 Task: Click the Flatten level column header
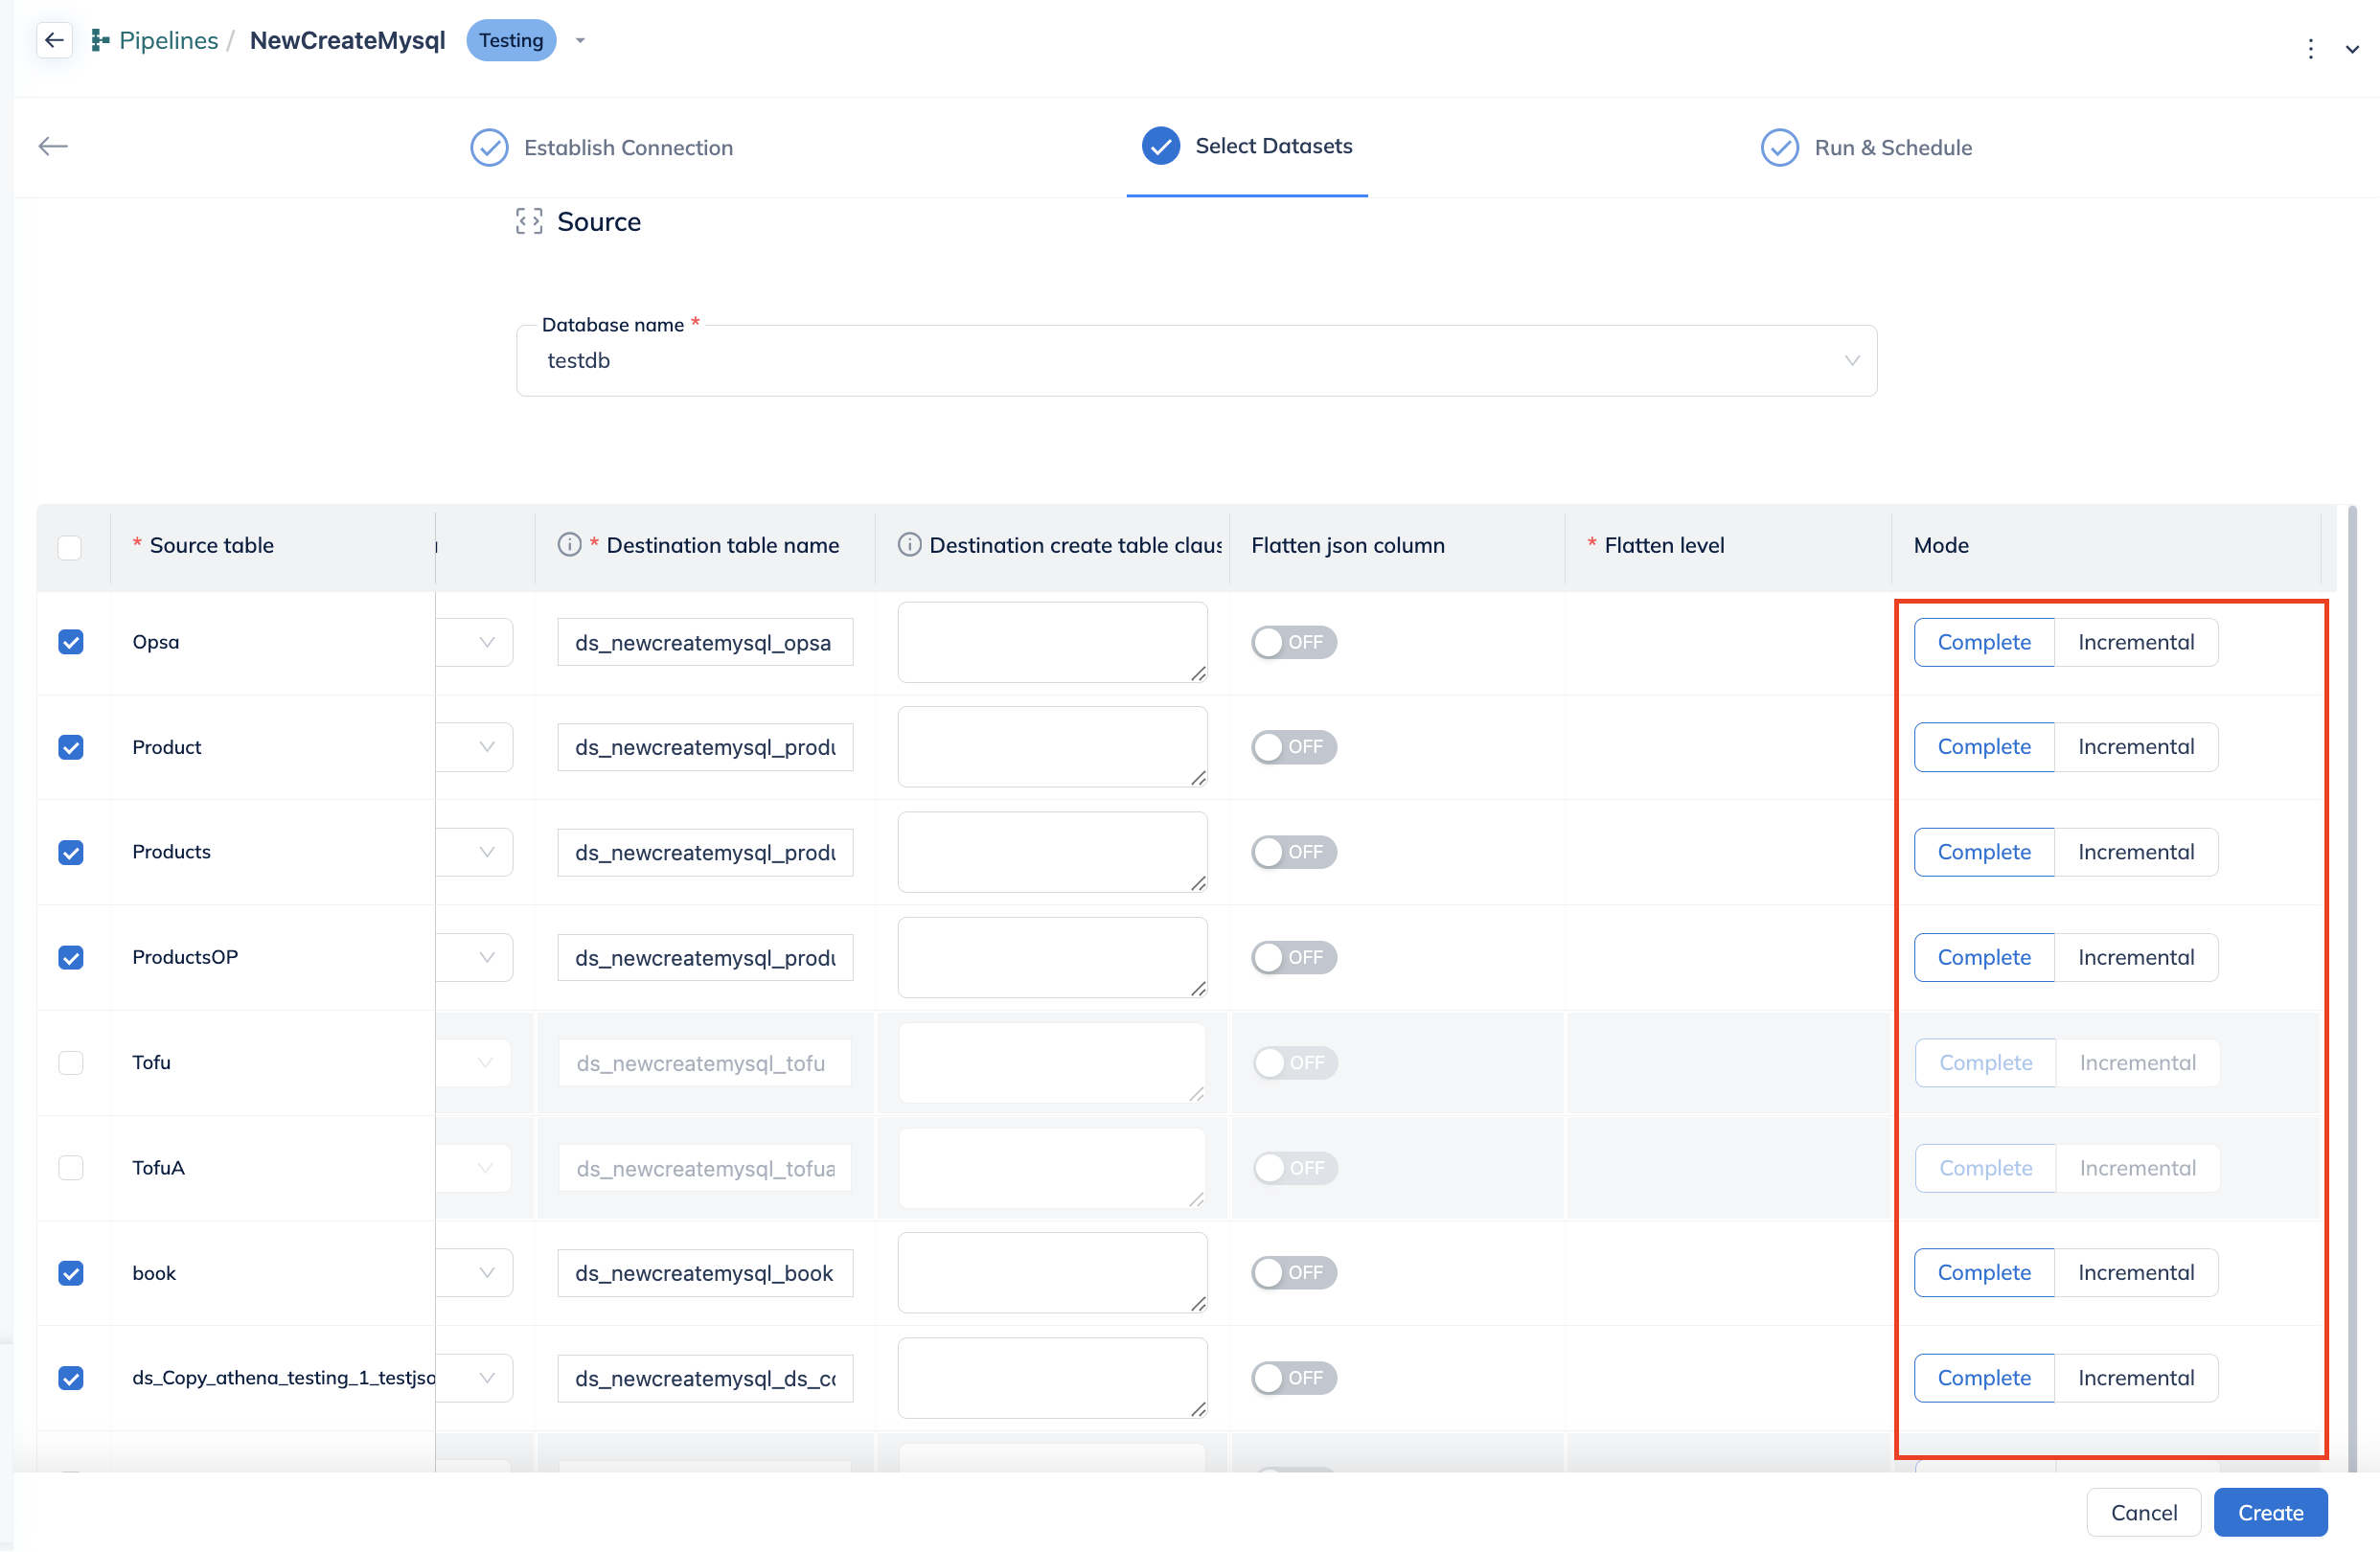(x=1728, y=546)
